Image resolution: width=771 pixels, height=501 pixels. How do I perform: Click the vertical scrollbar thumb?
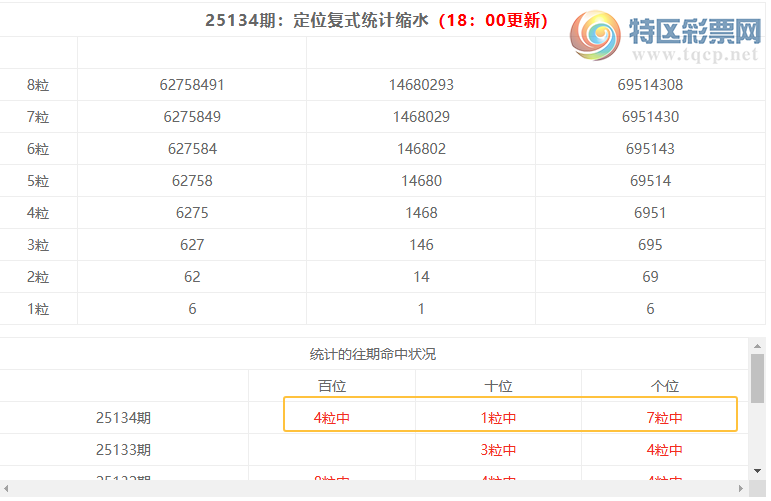pyautogui.click(x=757, y=377)
